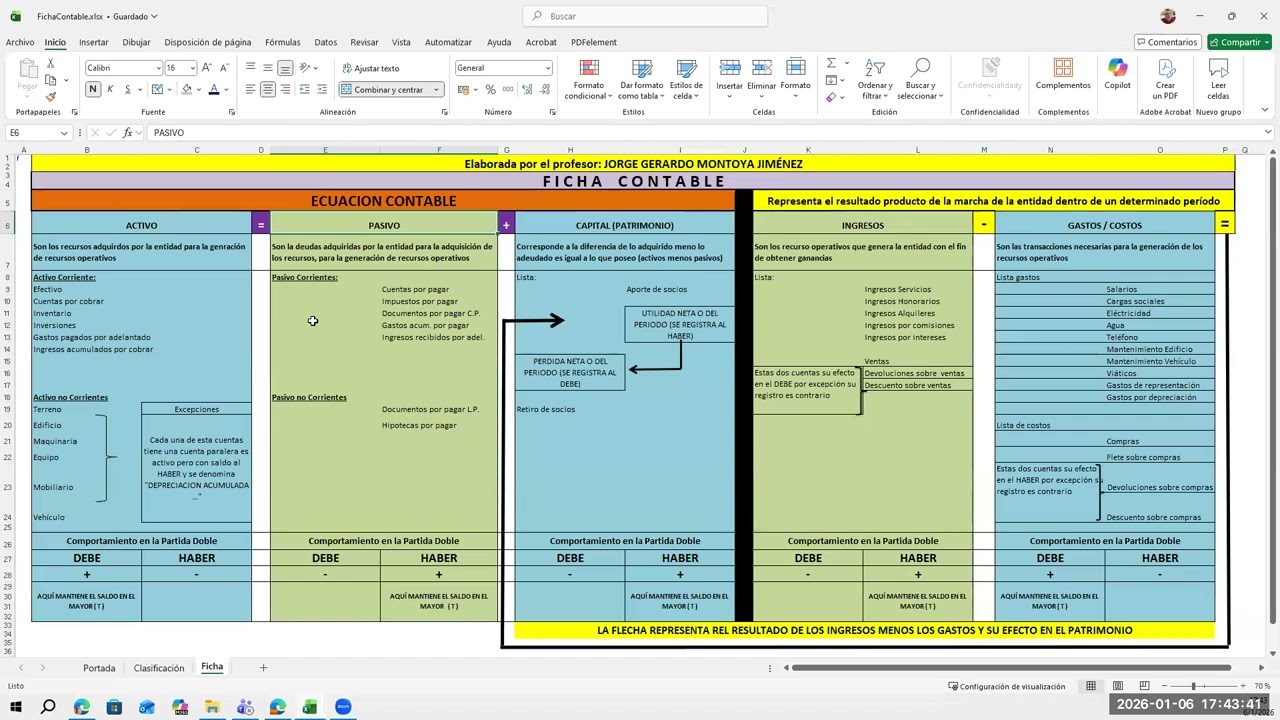Decrease indent in Alineación group
The width and height of the screenshot is (1280, 720).
305,89
